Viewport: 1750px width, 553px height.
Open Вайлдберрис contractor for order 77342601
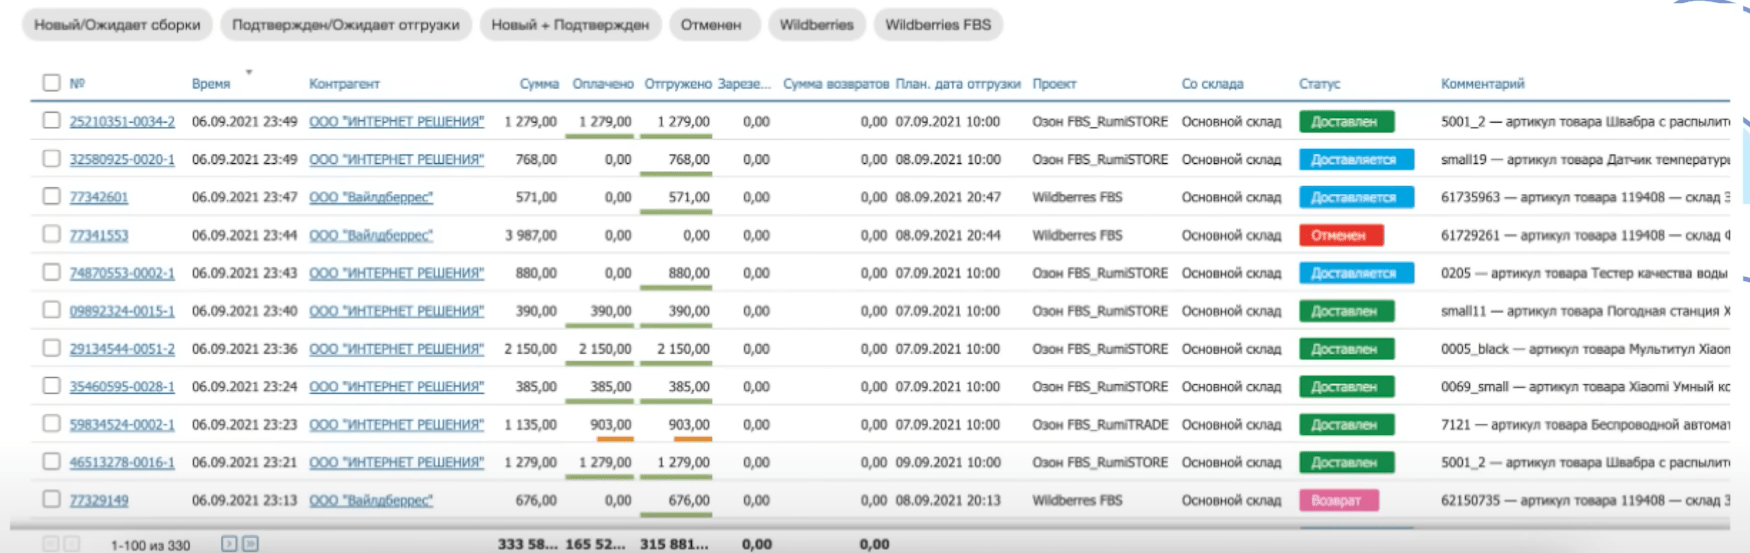[371, 198]
